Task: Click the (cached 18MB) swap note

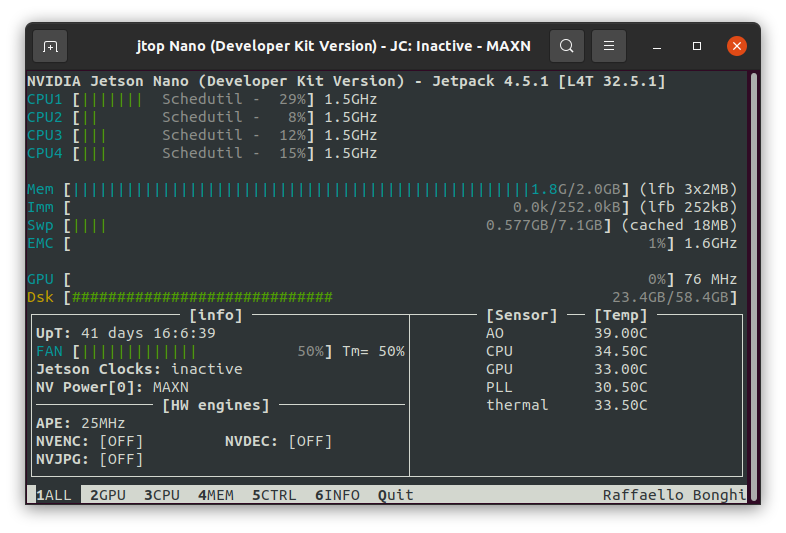Action: (679, 226)
